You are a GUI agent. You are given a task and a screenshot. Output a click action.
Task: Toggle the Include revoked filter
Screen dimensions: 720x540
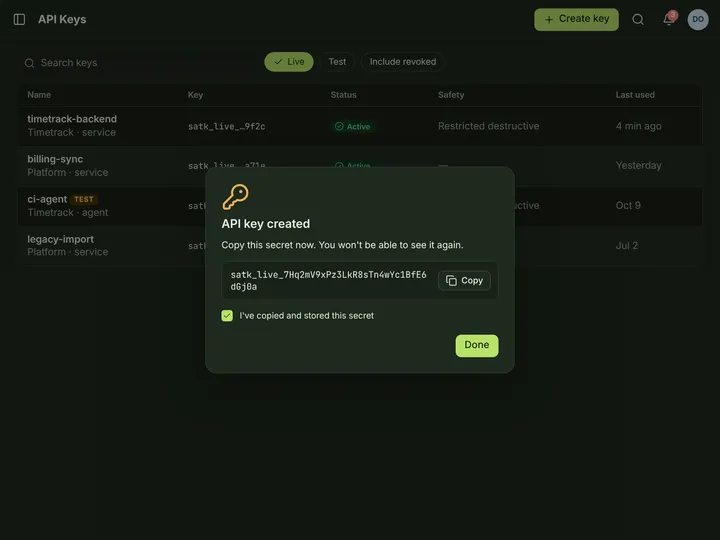[403, 62]
